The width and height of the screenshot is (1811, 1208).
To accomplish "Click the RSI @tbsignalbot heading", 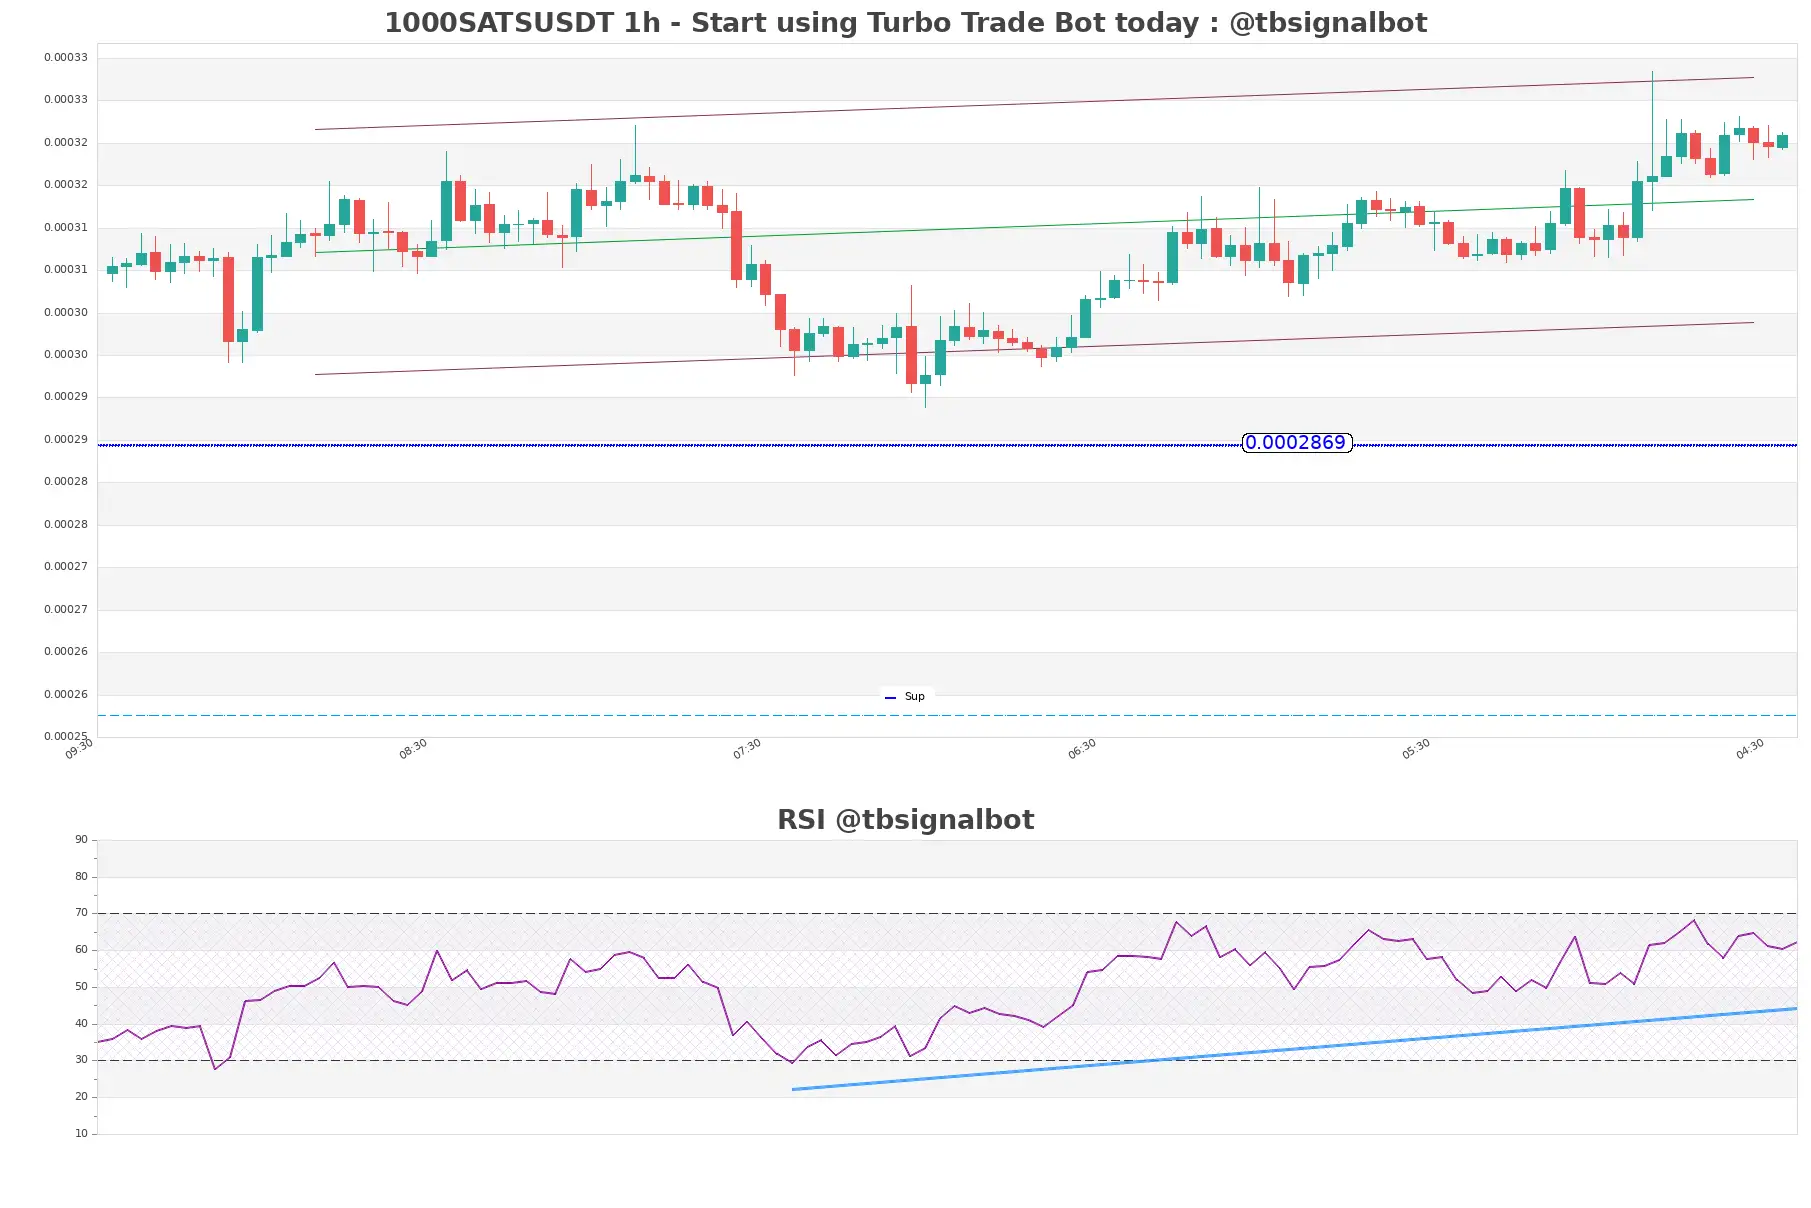I will click(905, 819).
